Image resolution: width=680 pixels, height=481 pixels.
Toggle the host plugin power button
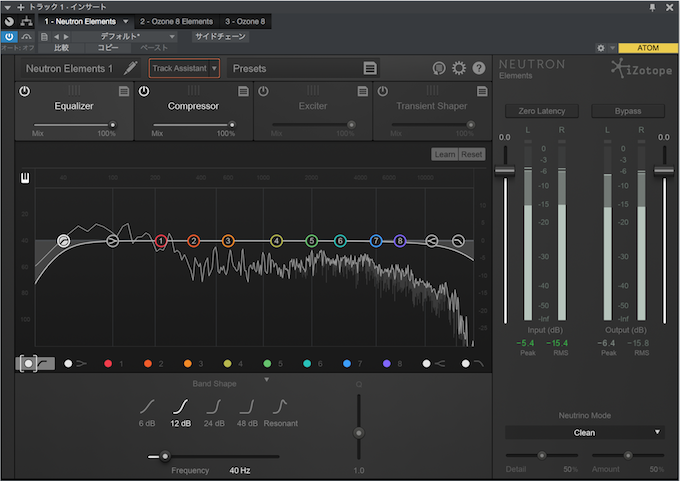[9, 36]
